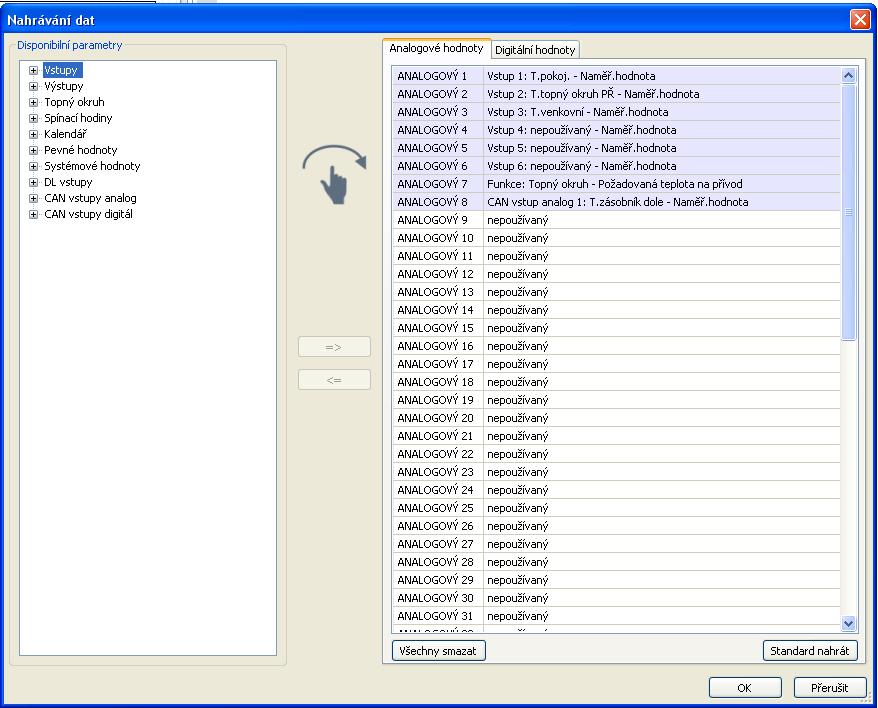Confirm the dialog with OK
The width and height of the screenshot is (878, 708).
click(x=745, y=688)
